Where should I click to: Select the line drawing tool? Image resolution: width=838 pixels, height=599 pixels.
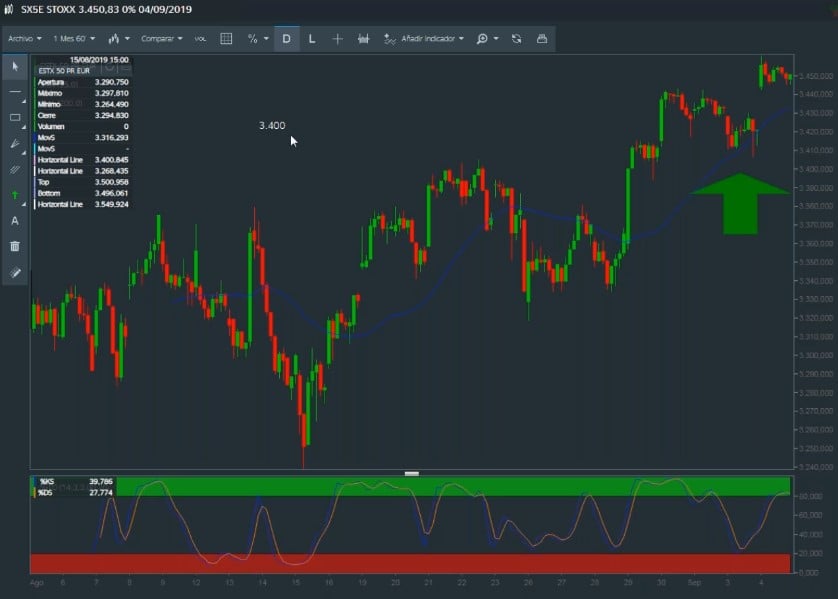click(15, 92)
